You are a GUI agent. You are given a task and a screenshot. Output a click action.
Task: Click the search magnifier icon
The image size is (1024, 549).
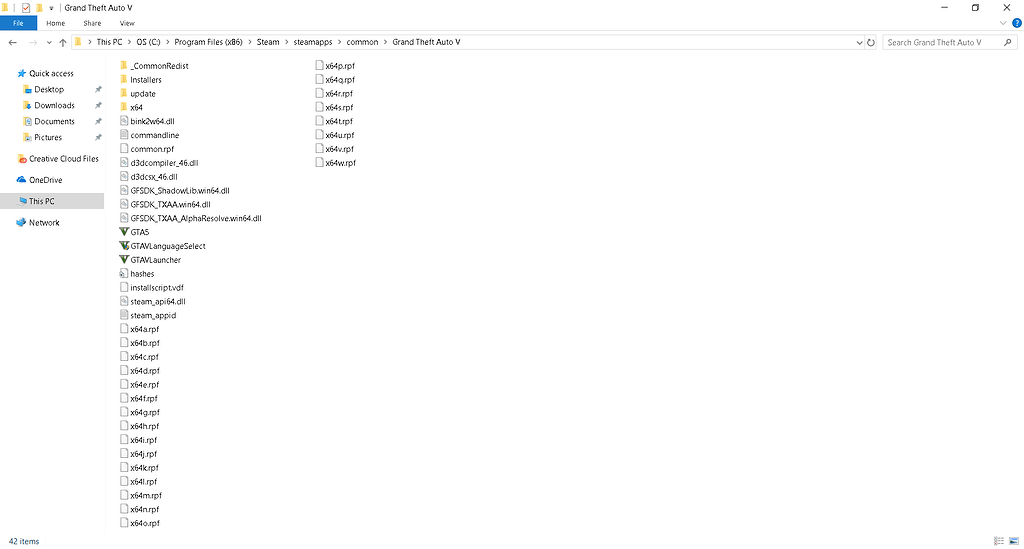pyautogui.click(x=1008, y=42)
